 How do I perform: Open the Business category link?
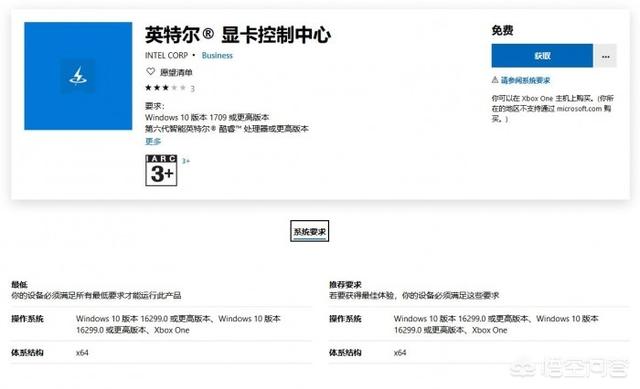[x=217, y=56]
